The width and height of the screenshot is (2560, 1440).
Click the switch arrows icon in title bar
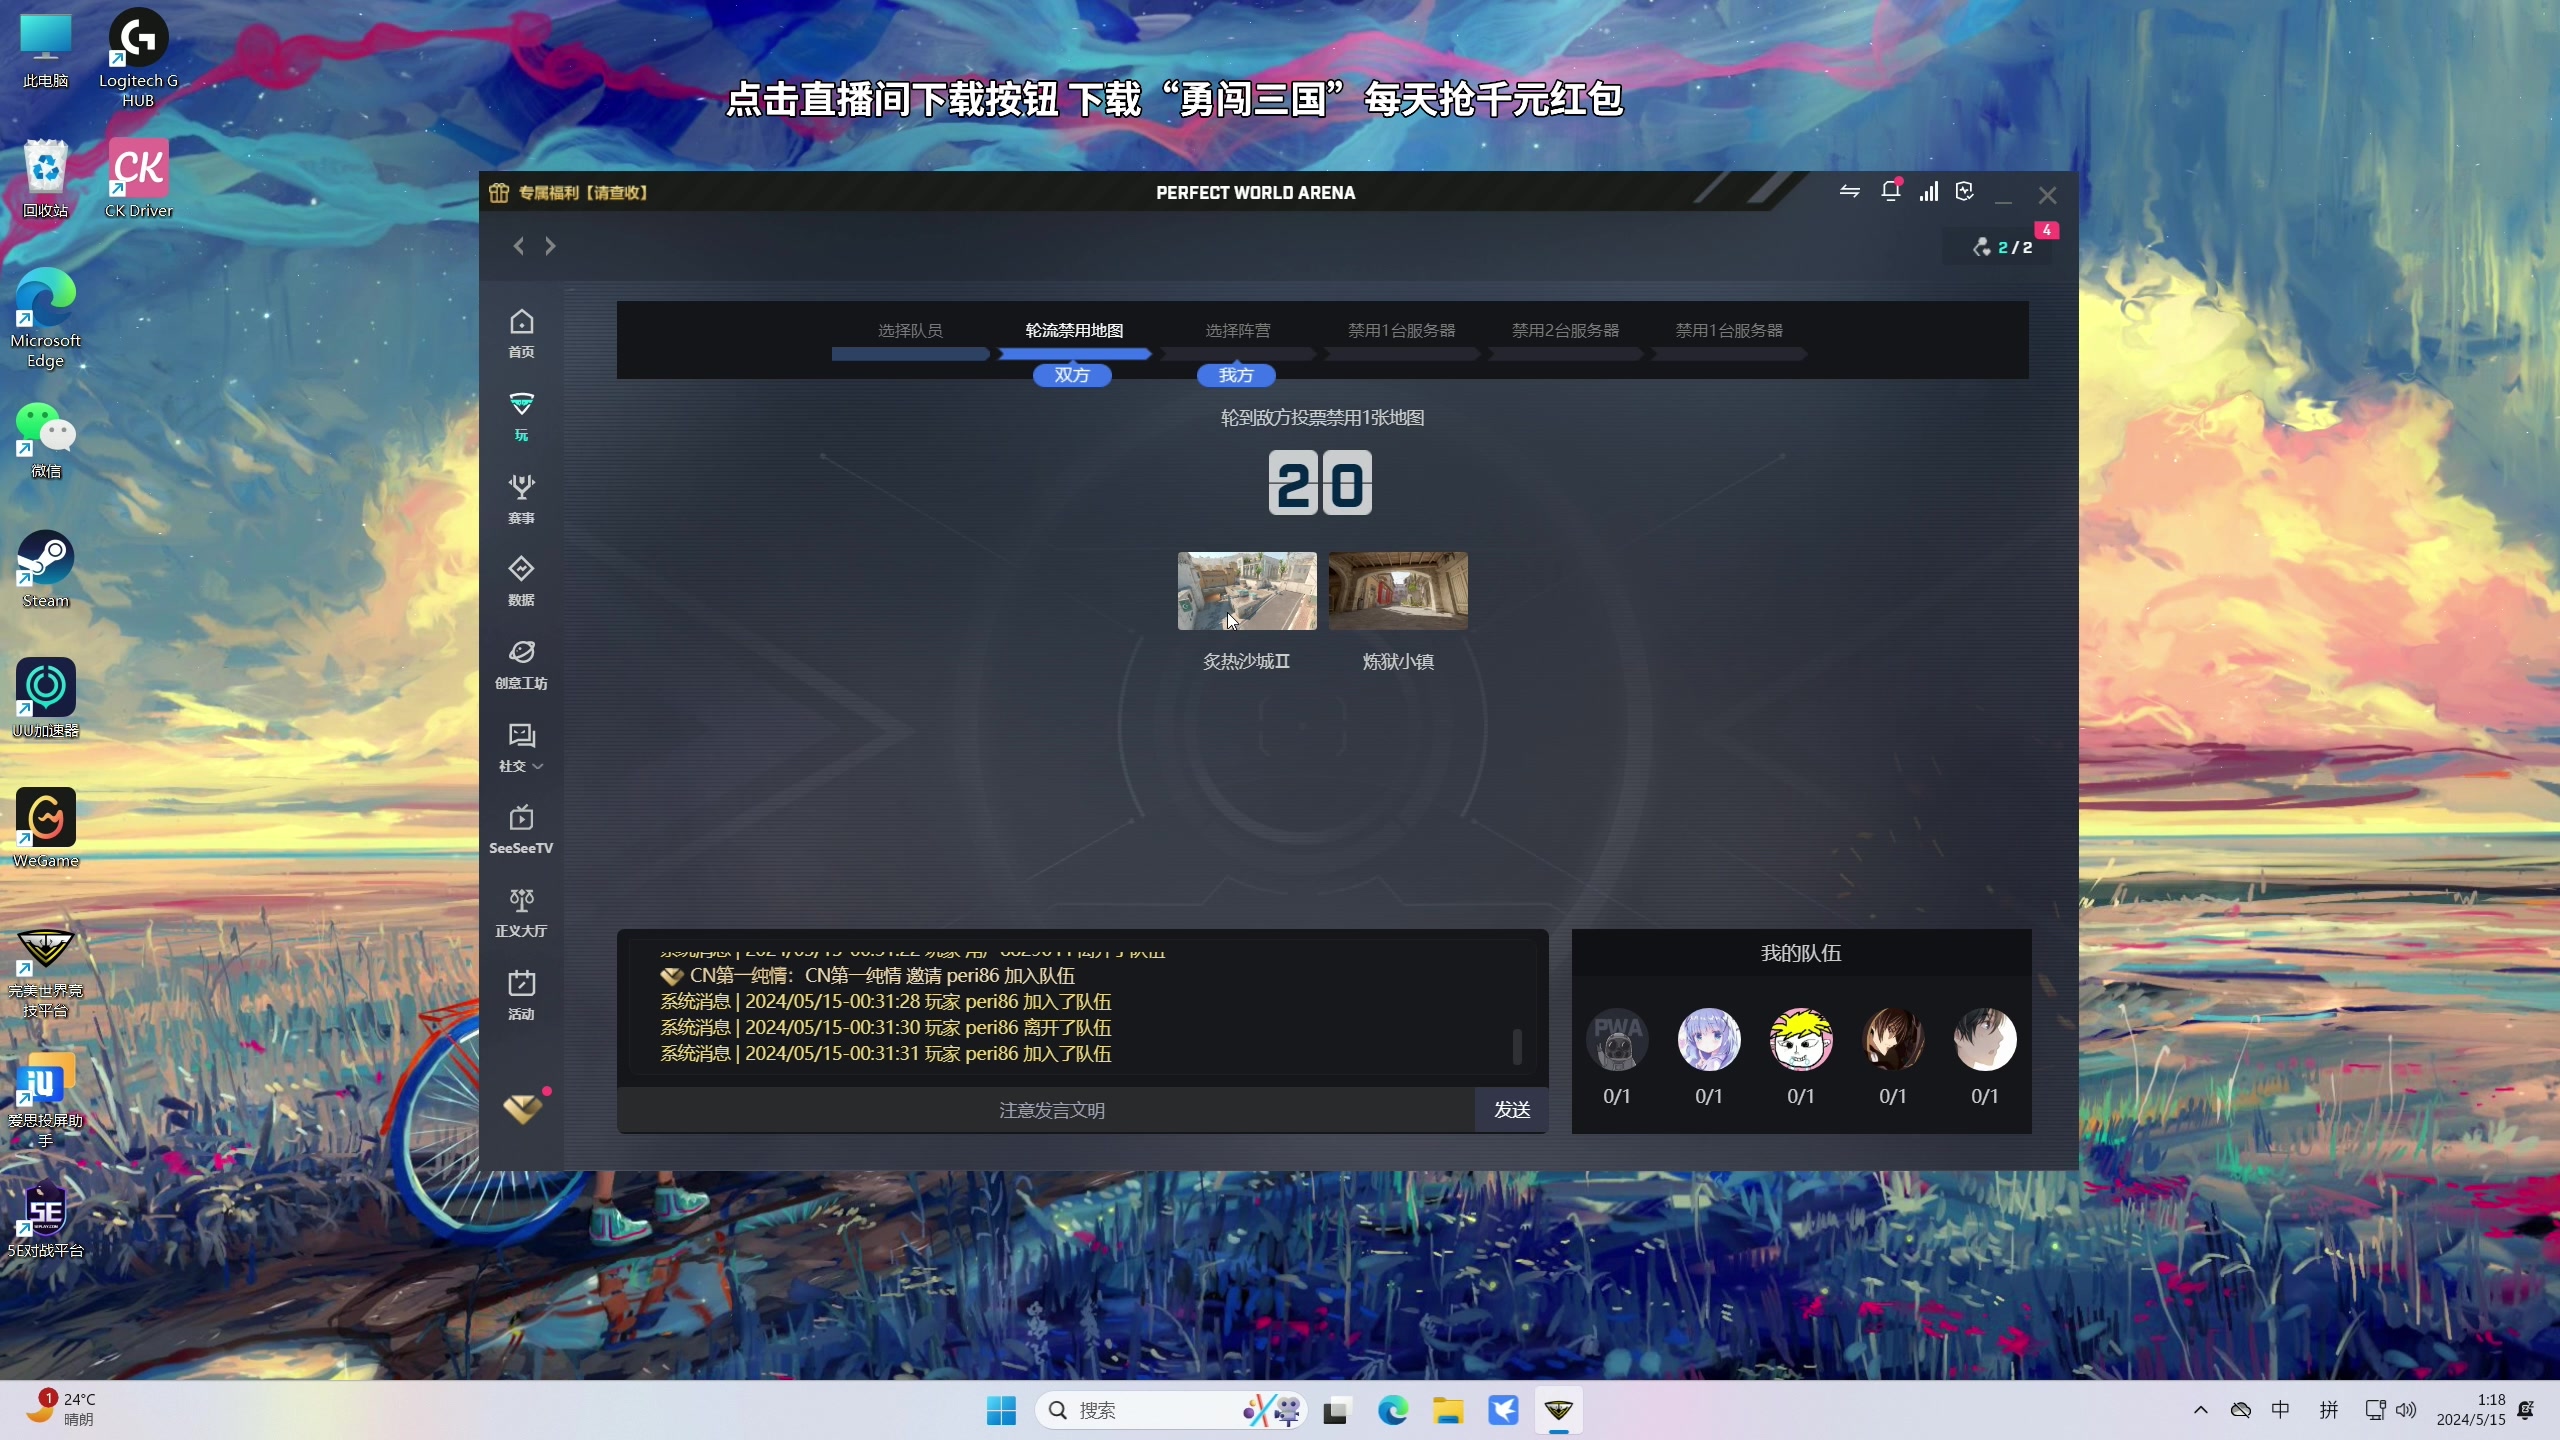click(x=1850, y=191)
